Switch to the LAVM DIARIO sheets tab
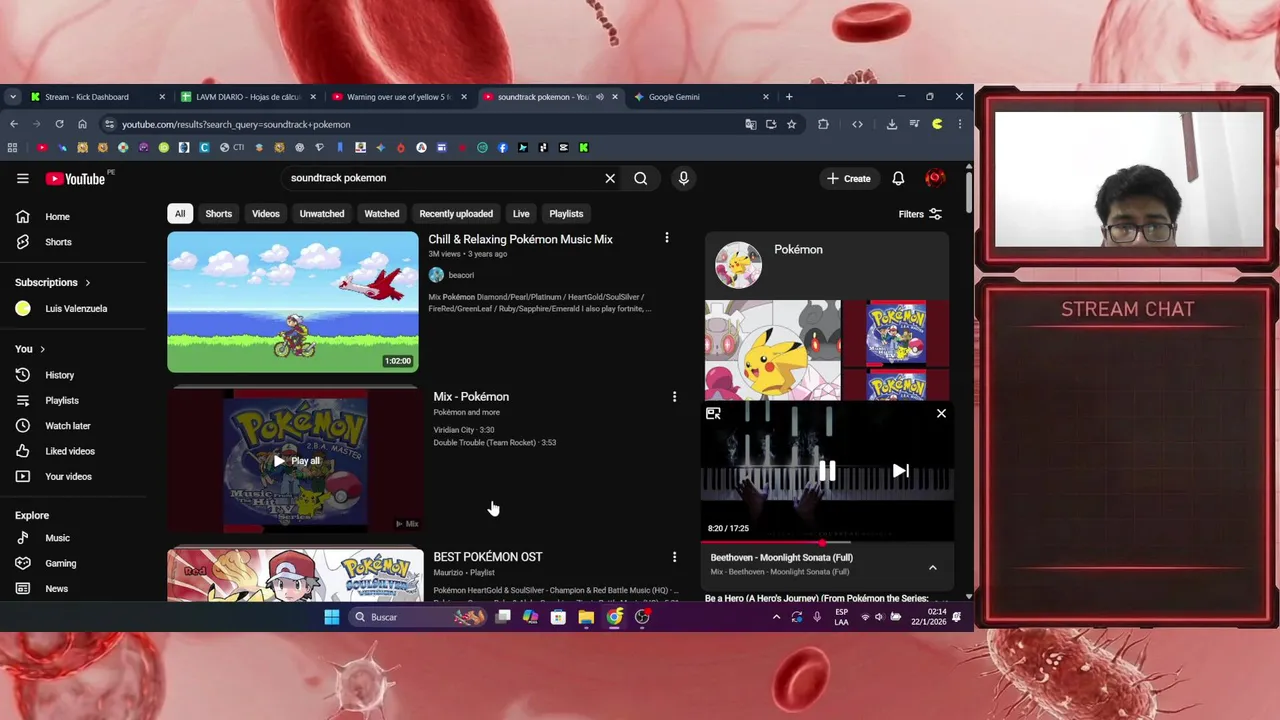 click(248, 97)
